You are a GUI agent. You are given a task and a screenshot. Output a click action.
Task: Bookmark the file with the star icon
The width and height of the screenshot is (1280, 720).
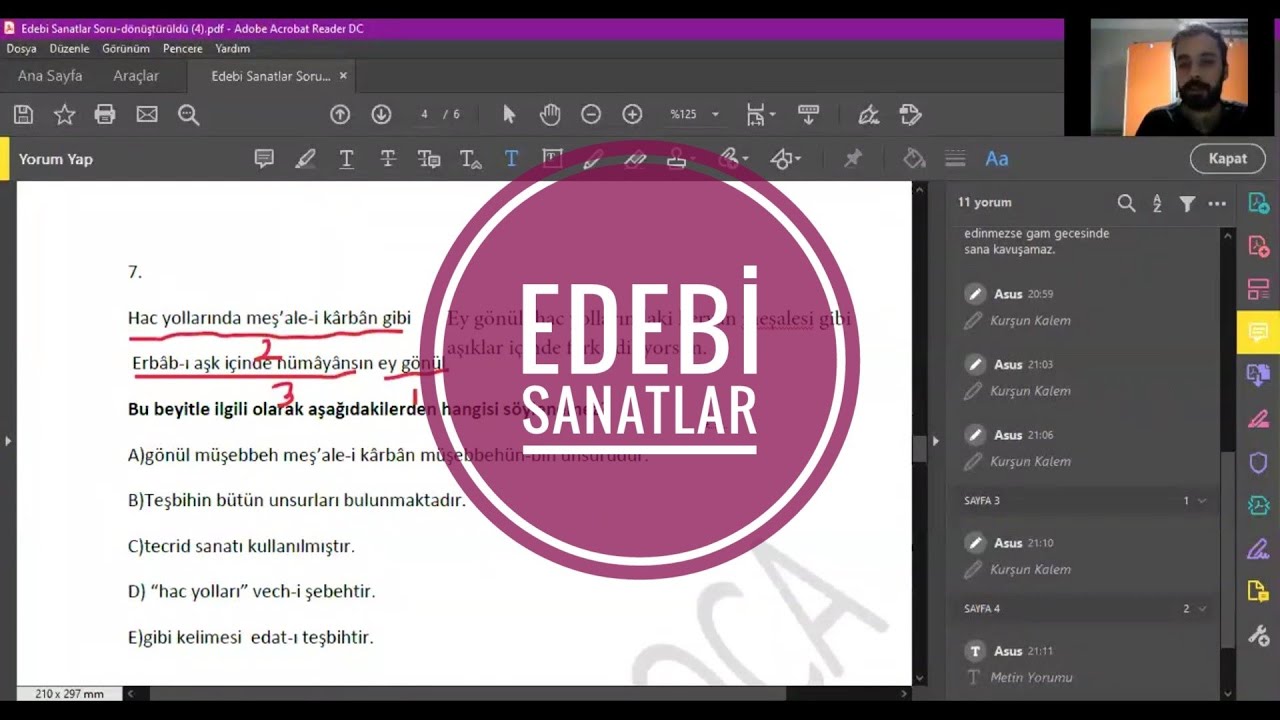click(x=64, y=115)
